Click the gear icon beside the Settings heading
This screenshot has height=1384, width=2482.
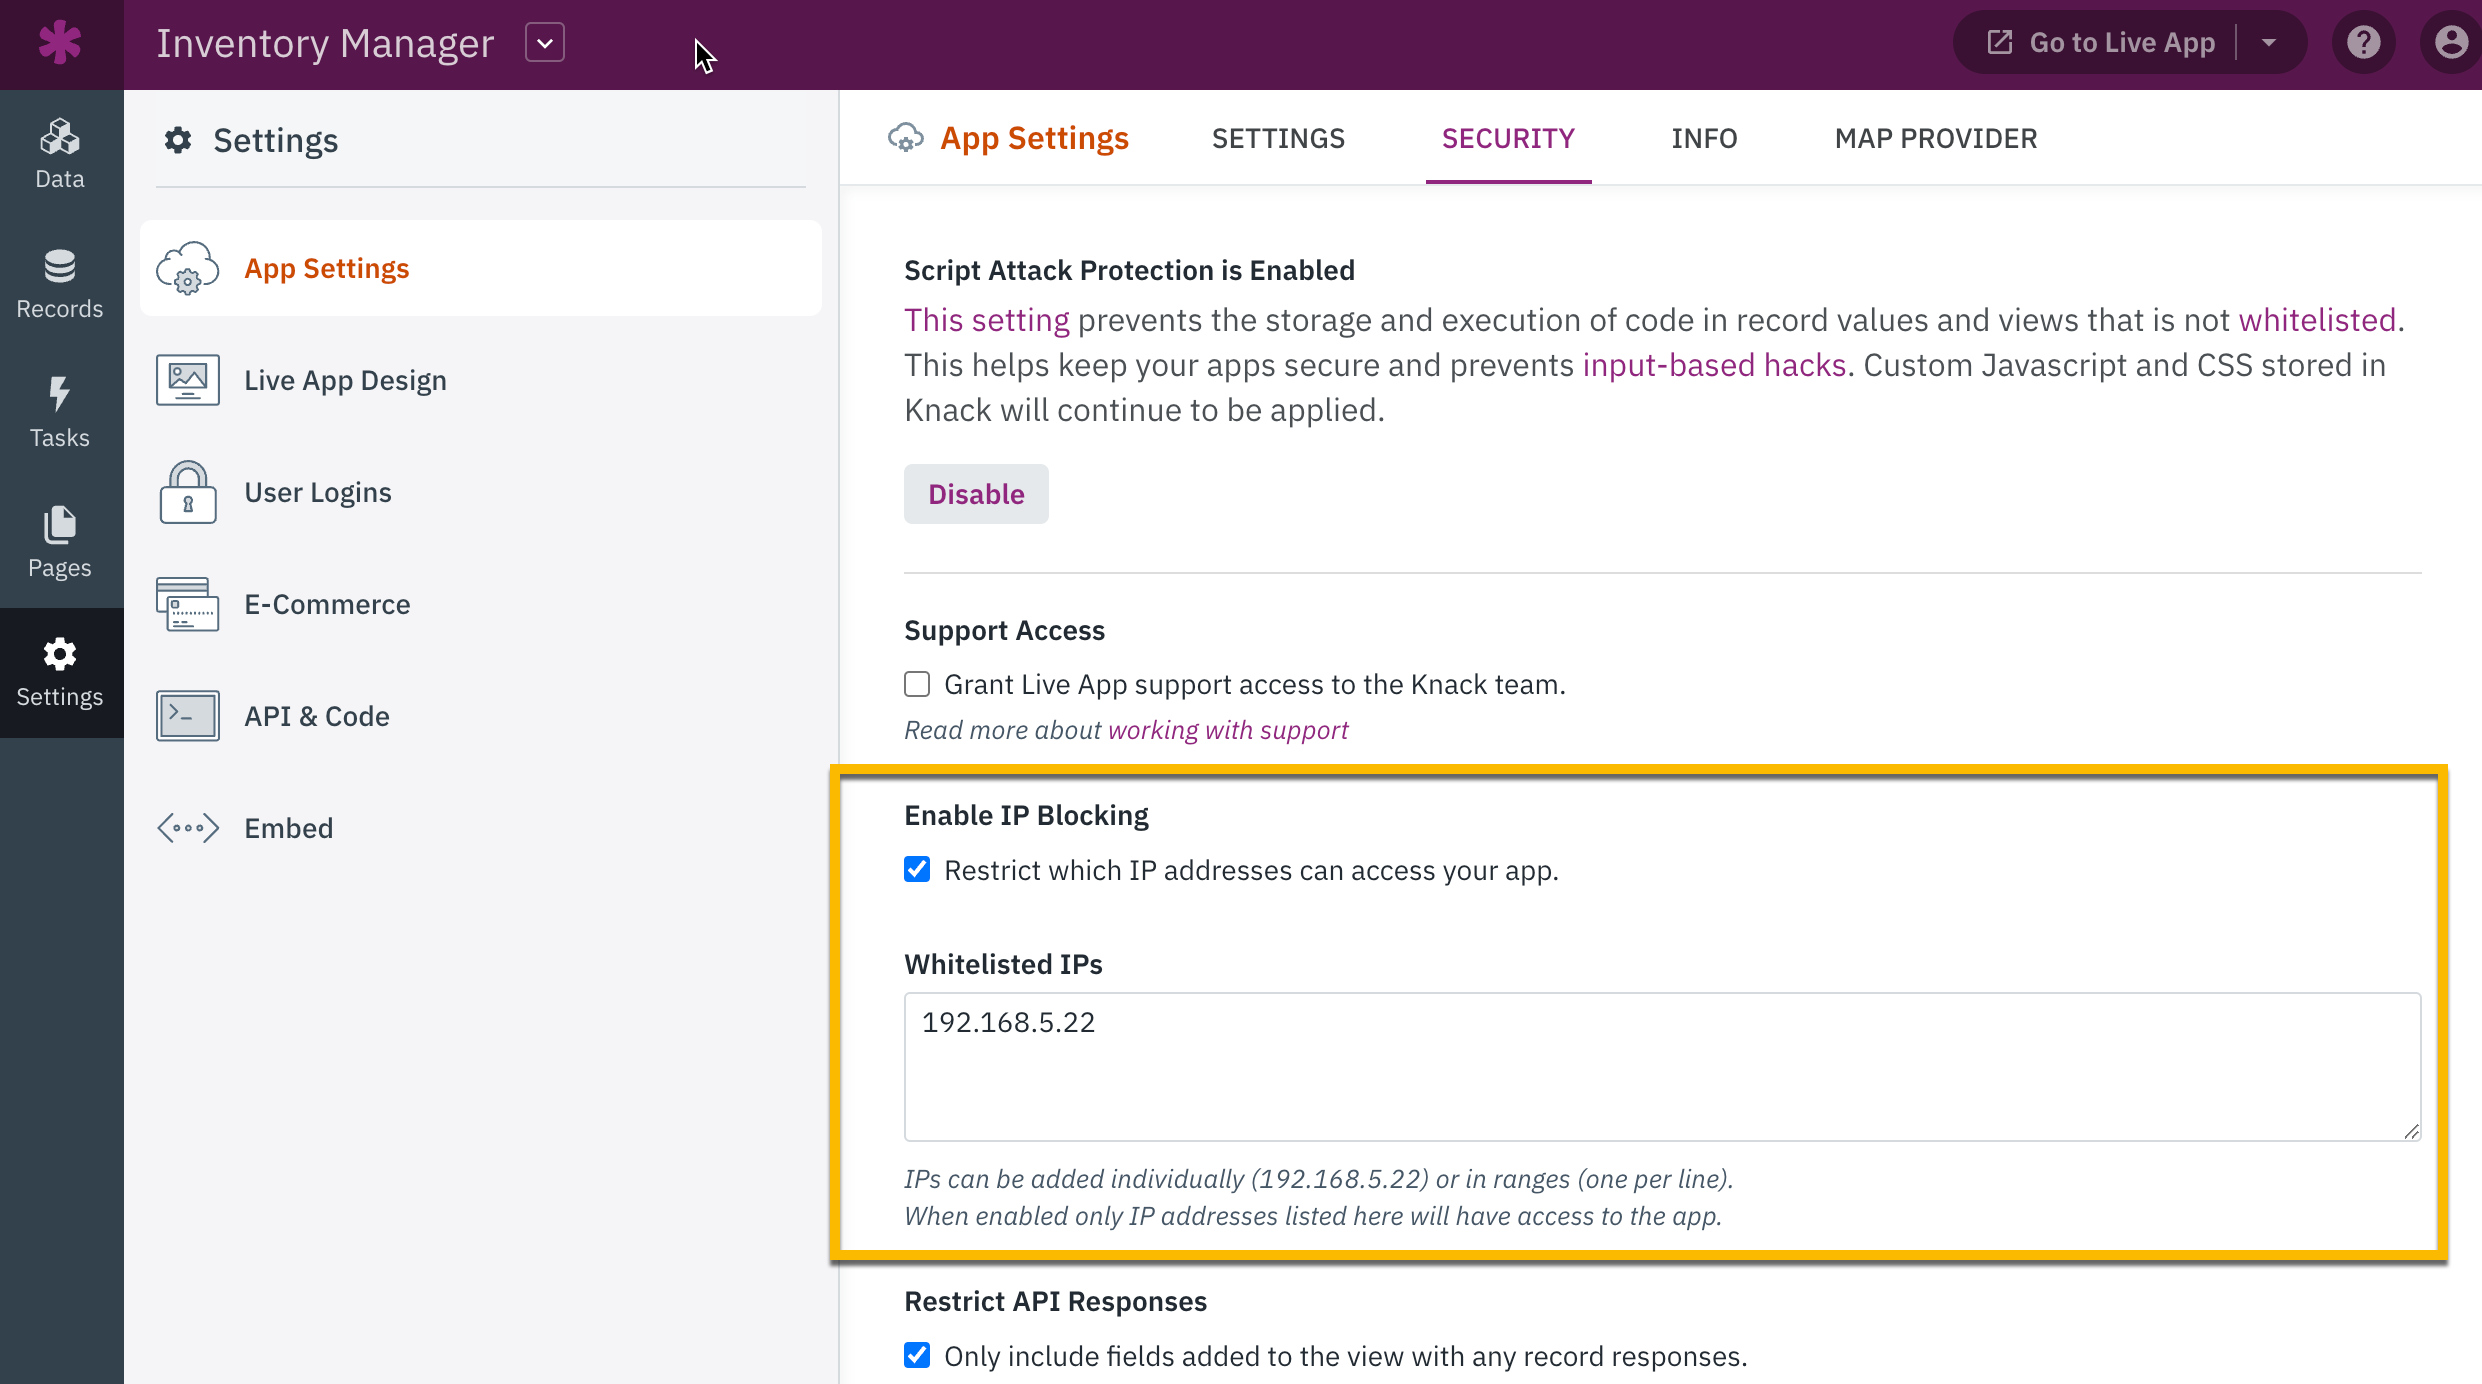coord(178,140)
